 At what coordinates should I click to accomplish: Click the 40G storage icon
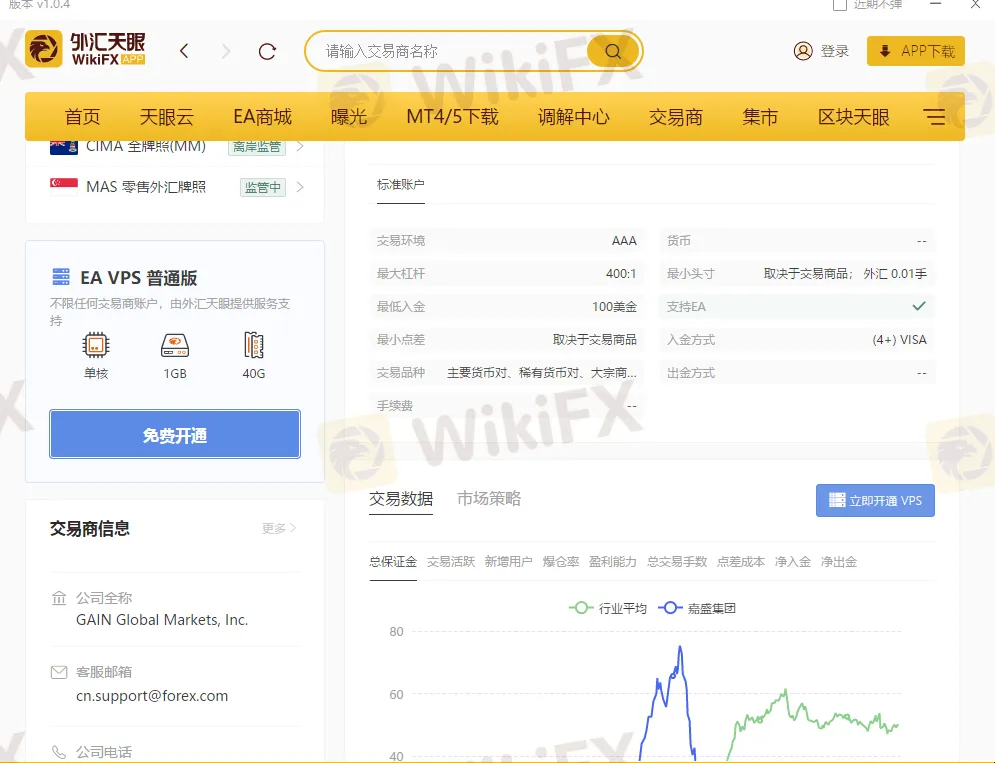pos(252,345)
